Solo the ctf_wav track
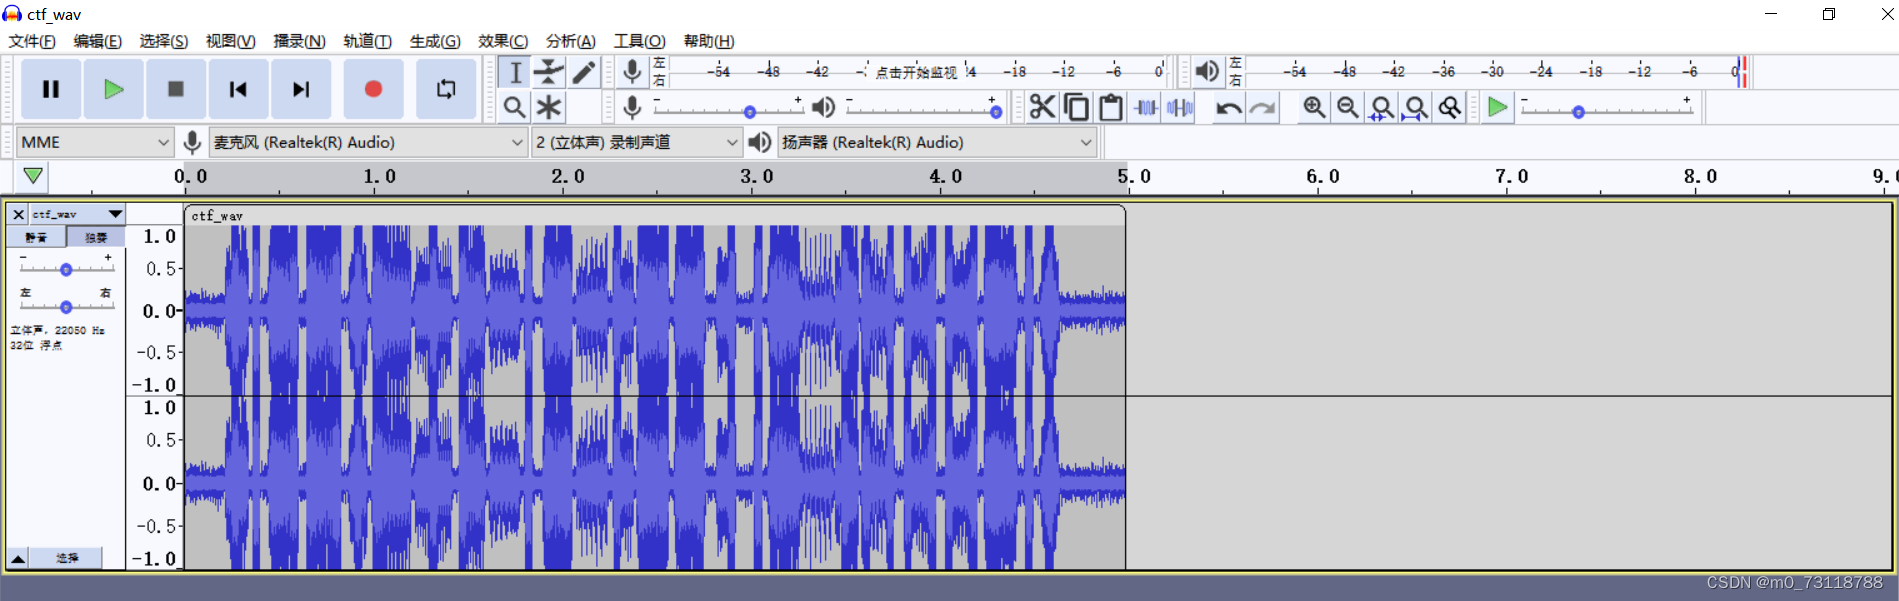Viewport: 1899px width, 601px height. 96,237
